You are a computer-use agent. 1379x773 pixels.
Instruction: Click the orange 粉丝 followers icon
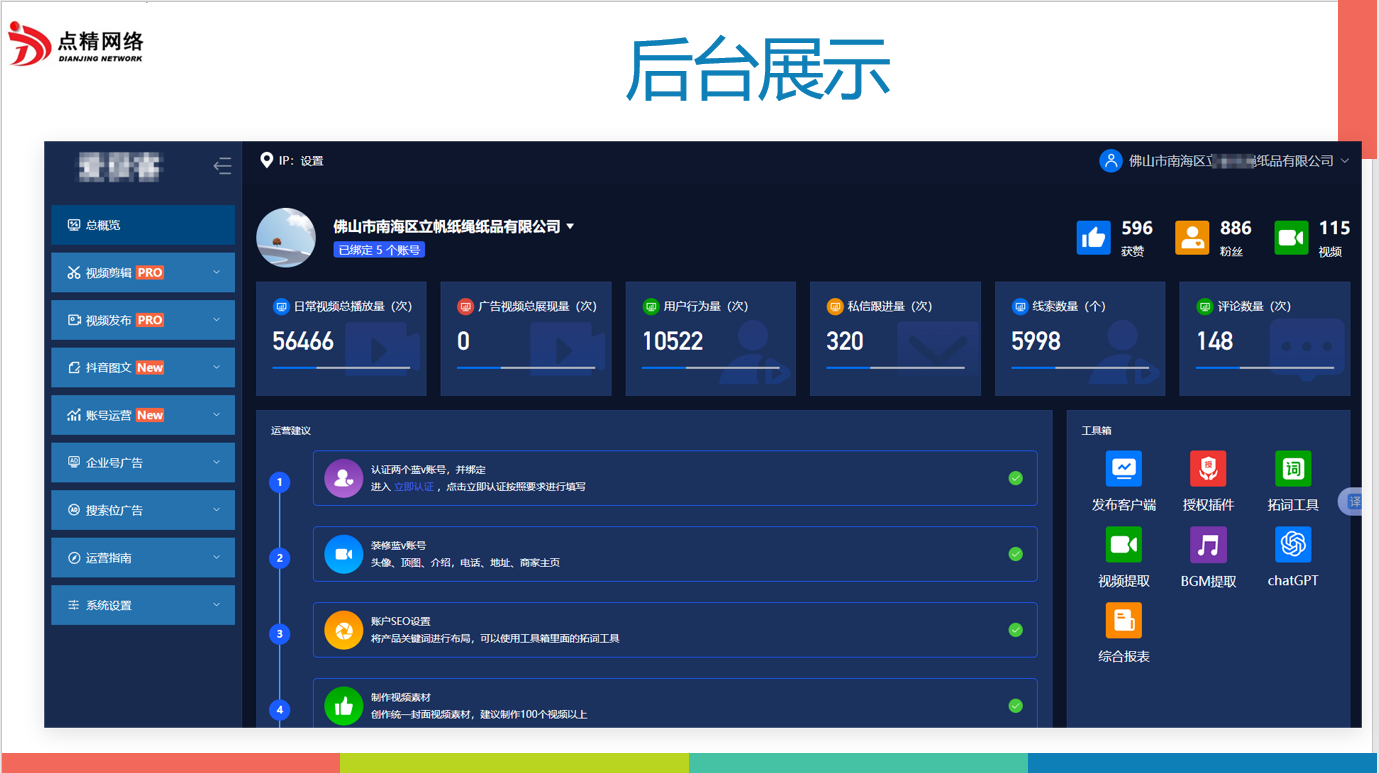1191,238
